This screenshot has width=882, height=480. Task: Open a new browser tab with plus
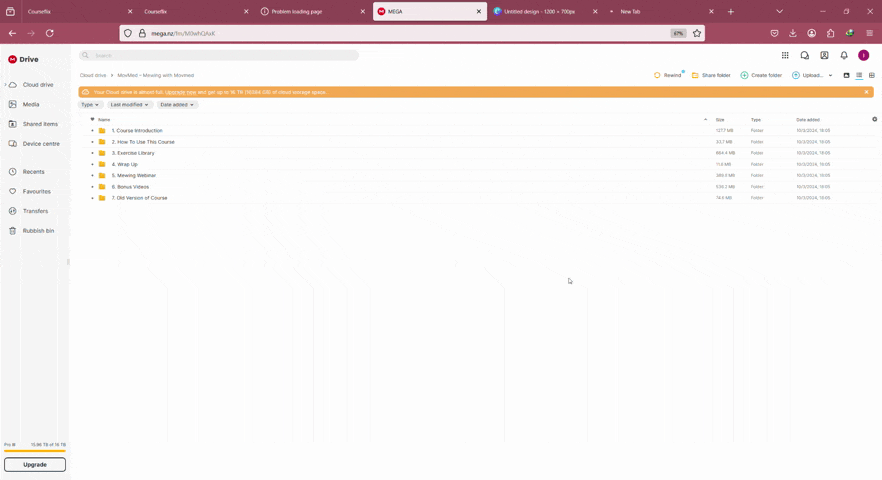(x=730, y=11)
